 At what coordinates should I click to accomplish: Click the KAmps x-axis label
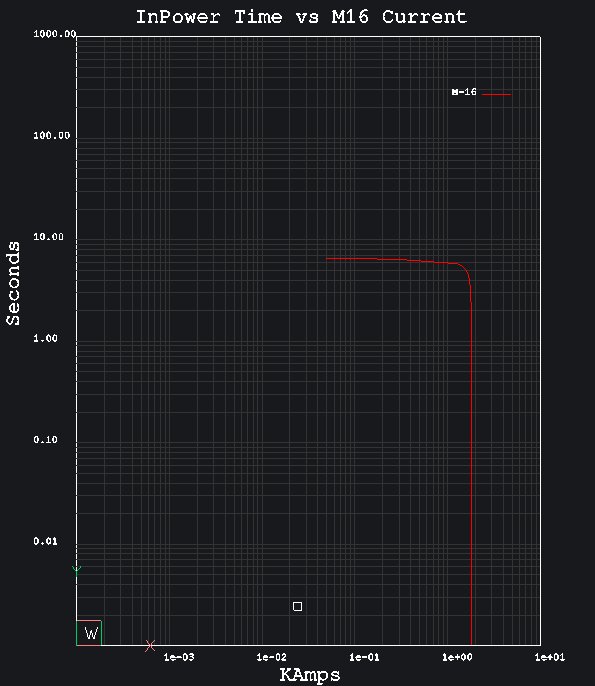click(310, 675)
